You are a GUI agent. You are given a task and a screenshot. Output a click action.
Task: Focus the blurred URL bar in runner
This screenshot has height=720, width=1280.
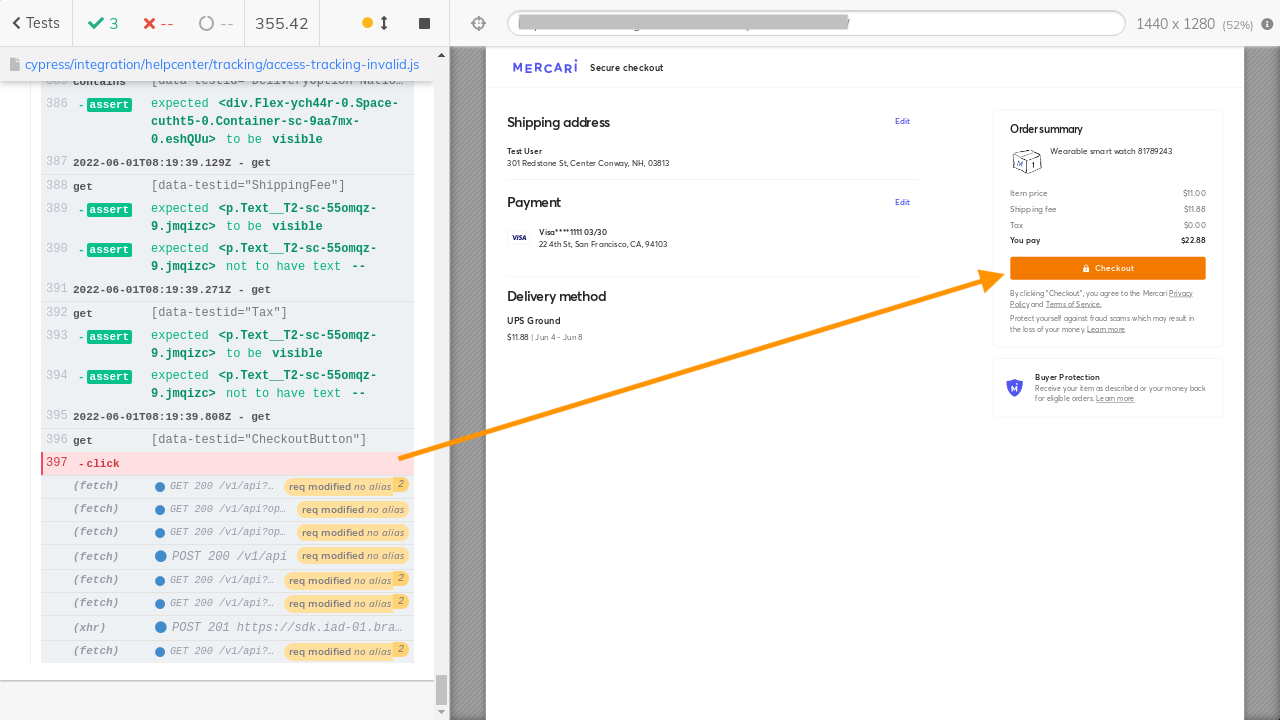coord(816,23)
